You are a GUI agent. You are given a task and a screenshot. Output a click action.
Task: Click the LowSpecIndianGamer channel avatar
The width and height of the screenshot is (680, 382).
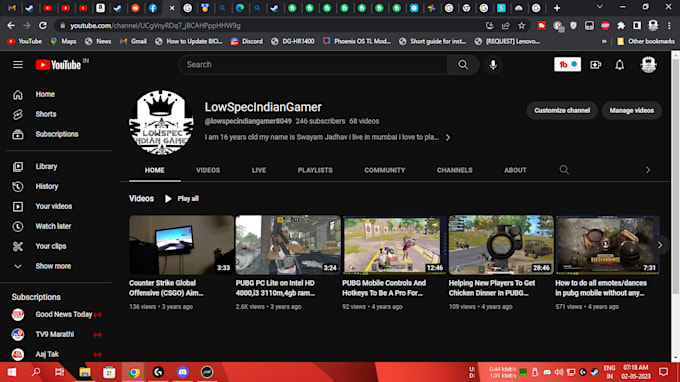[161, 122]
